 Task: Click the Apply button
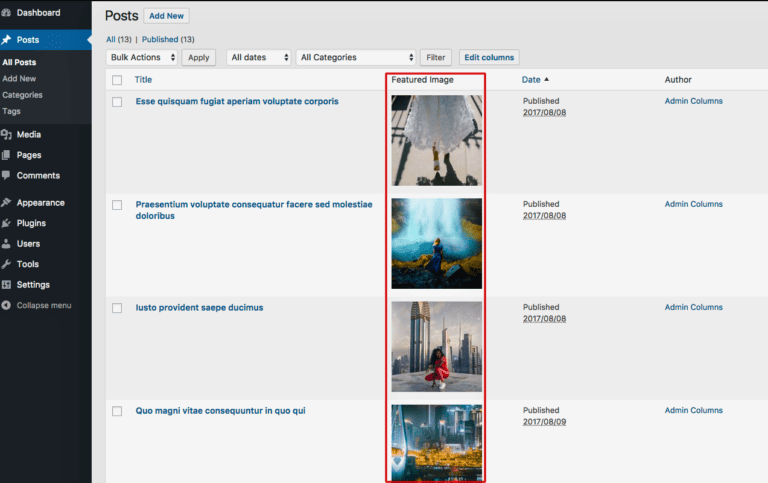tap(198, 57)
